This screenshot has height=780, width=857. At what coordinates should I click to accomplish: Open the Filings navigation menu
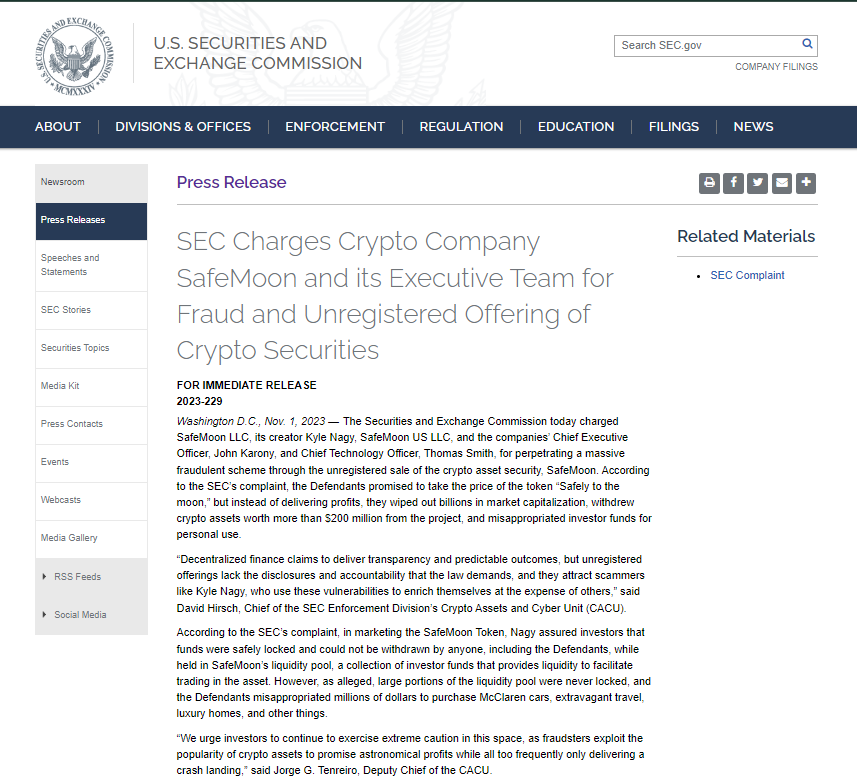pyautogui.click(x=674, y=127)
